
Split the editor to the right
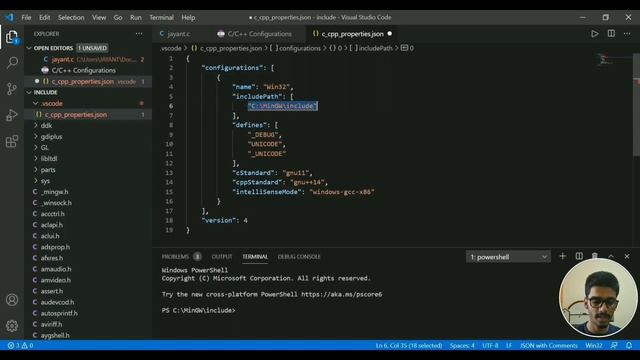tap(611, 34)
